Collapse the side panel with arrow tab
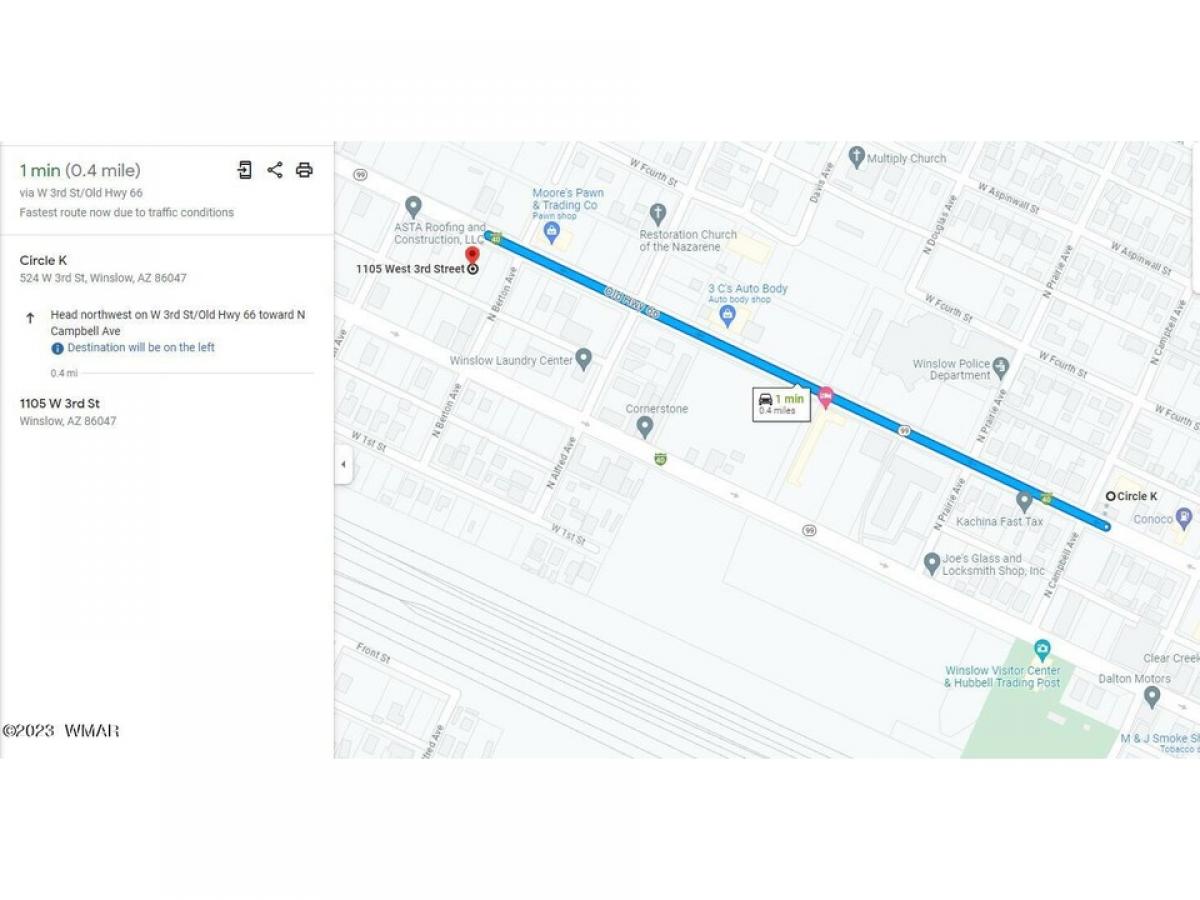Viewport: 1200px width, 900px height. point(343,465)
